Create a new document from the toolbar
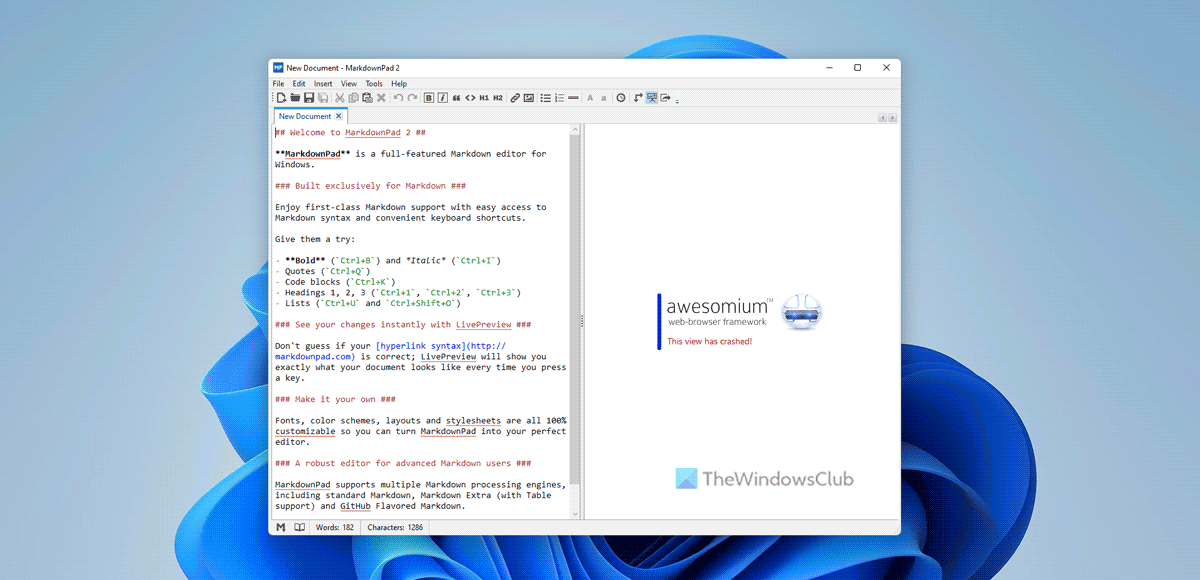Viewport: 1200px width, 580px height. tap(281, 98)
